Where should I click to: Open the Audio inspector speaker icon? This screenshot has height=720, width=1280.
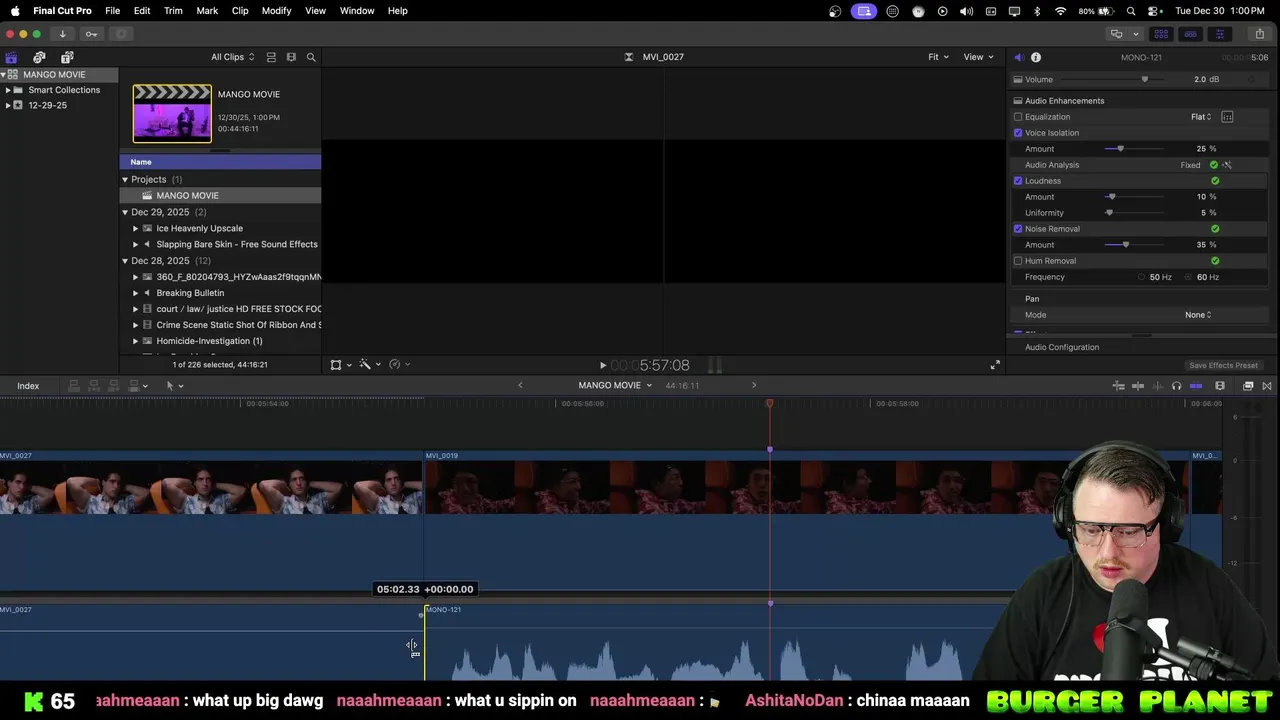click(1018, 57)
